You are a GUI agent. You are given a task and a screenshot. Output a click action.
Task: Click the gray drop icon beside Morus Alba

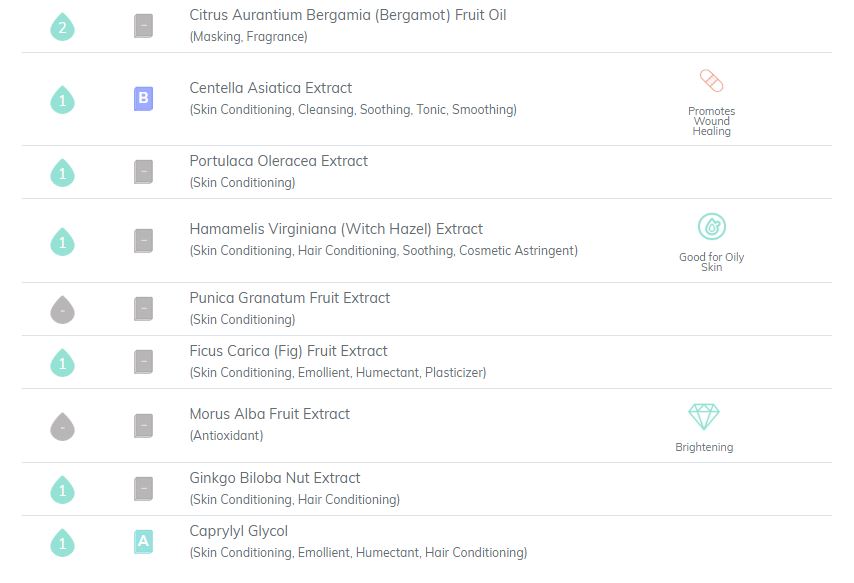(x=63, y=426)
